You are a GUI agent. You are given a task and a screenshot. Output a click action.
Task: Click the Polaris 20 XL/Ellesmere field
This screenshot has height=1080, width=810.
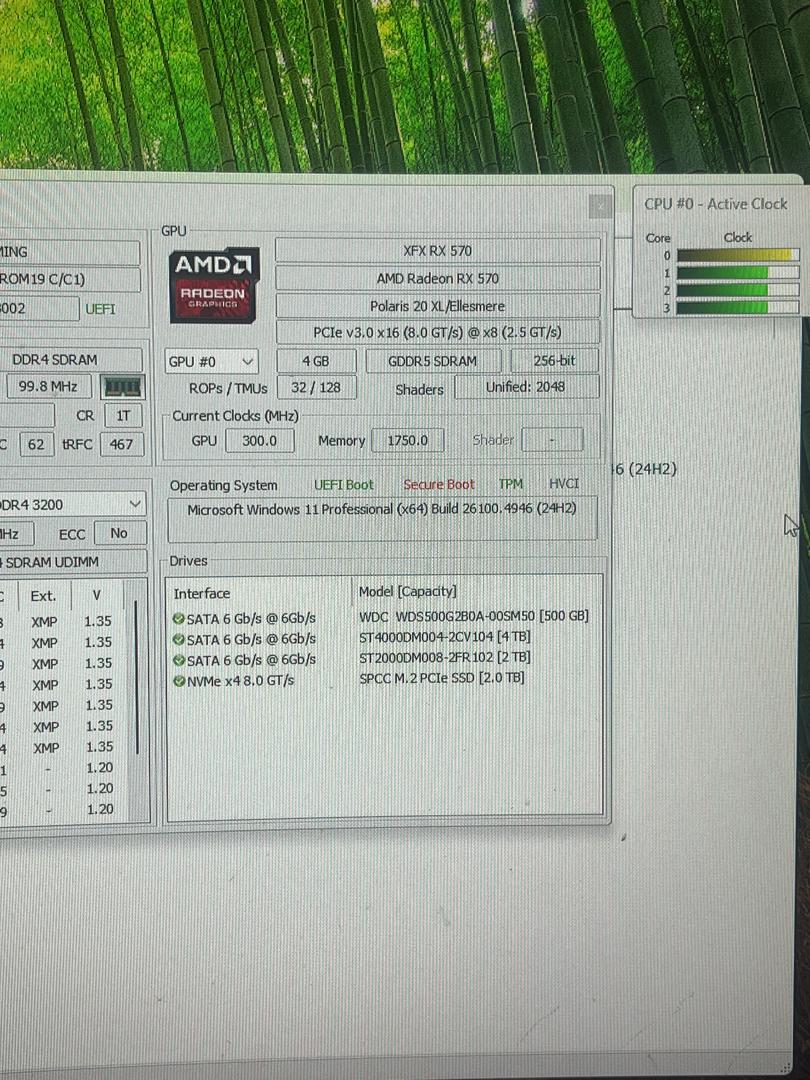tap(438, 306)
